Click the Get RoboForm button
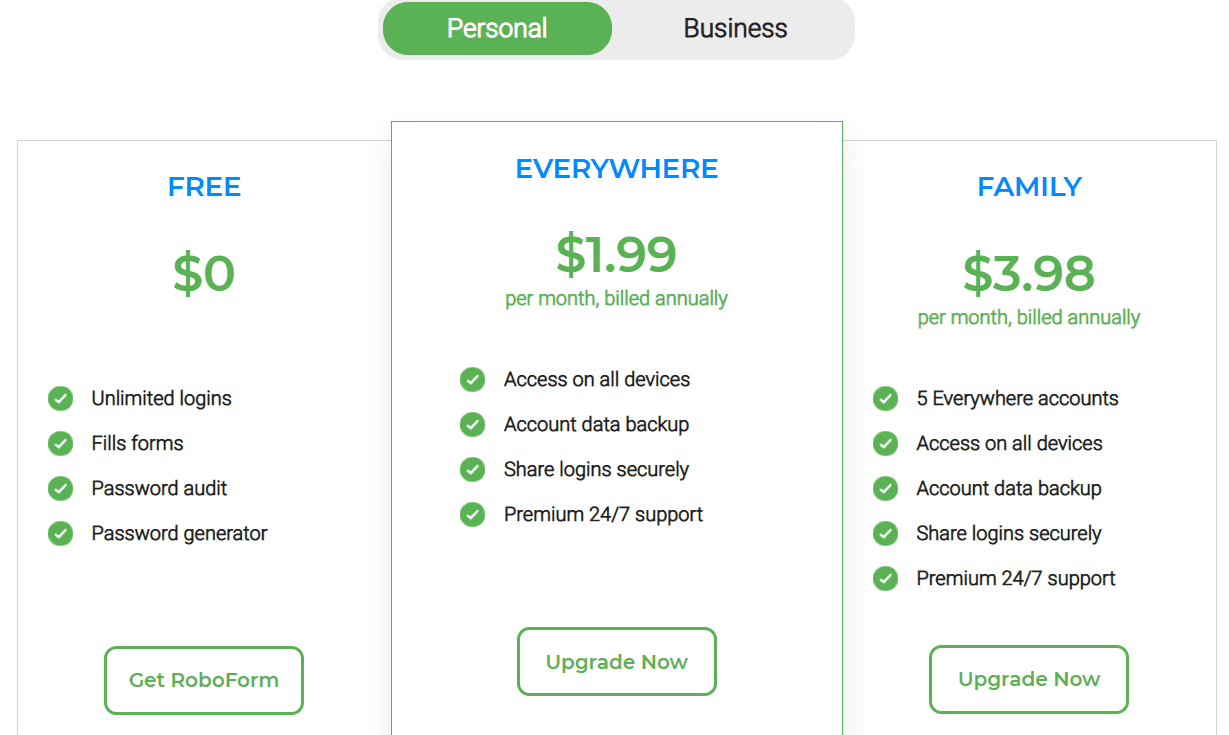The height and width of the screenshot is (735, 1229). (x=204, y=680)
